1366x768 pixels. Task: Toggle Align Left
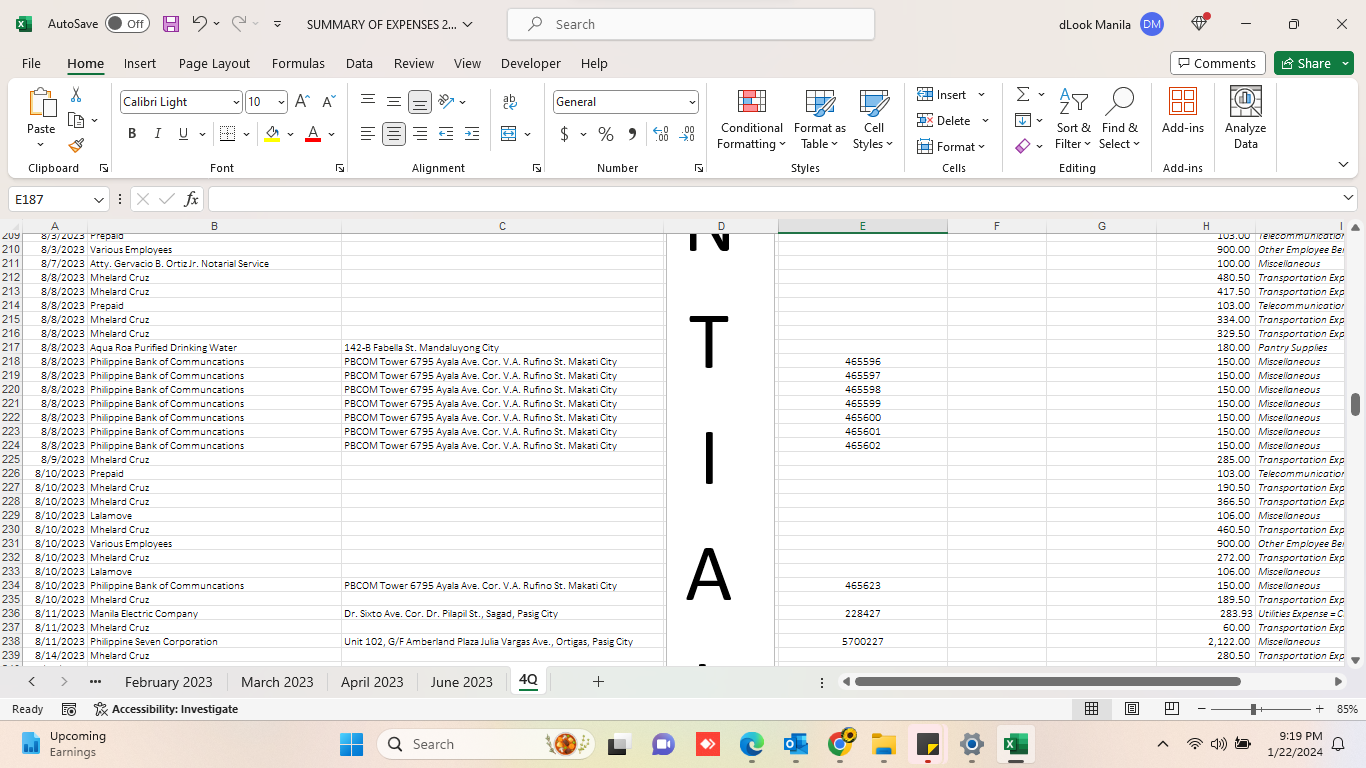(368, 134)
